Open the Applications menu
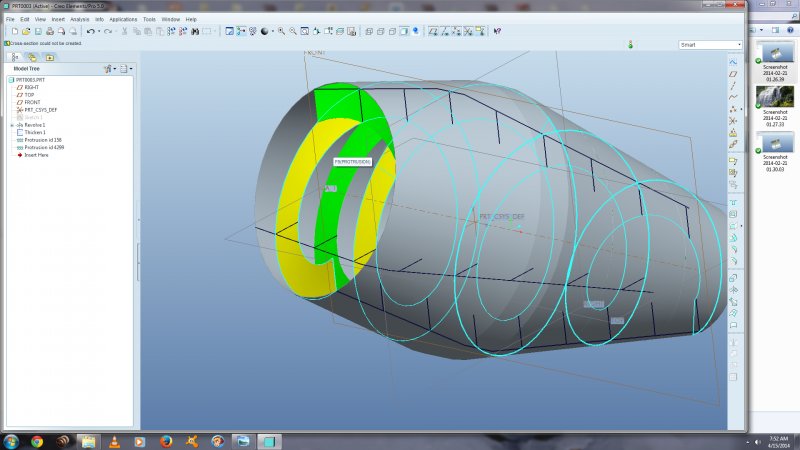The width and height of the screenshot is (800, 450). 123,19
